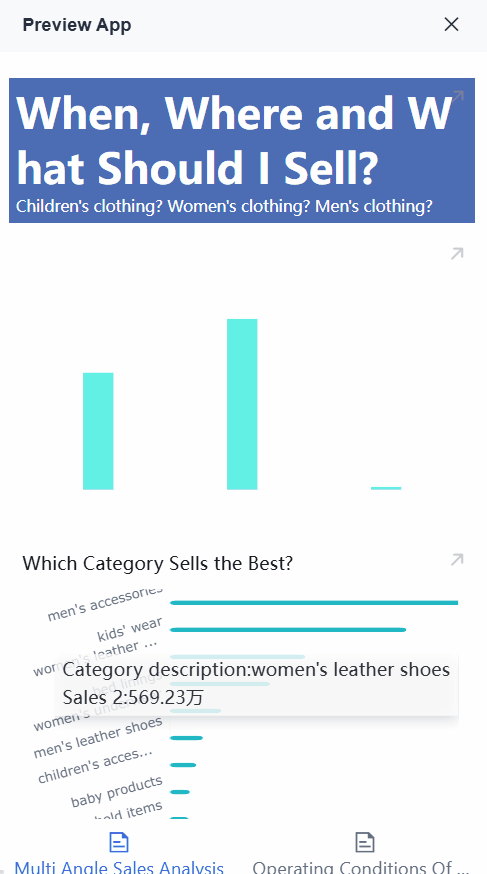This screenshot has height=874, width=487.
Task: Select the kids' wear axis label
Action: [x=130, y=630]
